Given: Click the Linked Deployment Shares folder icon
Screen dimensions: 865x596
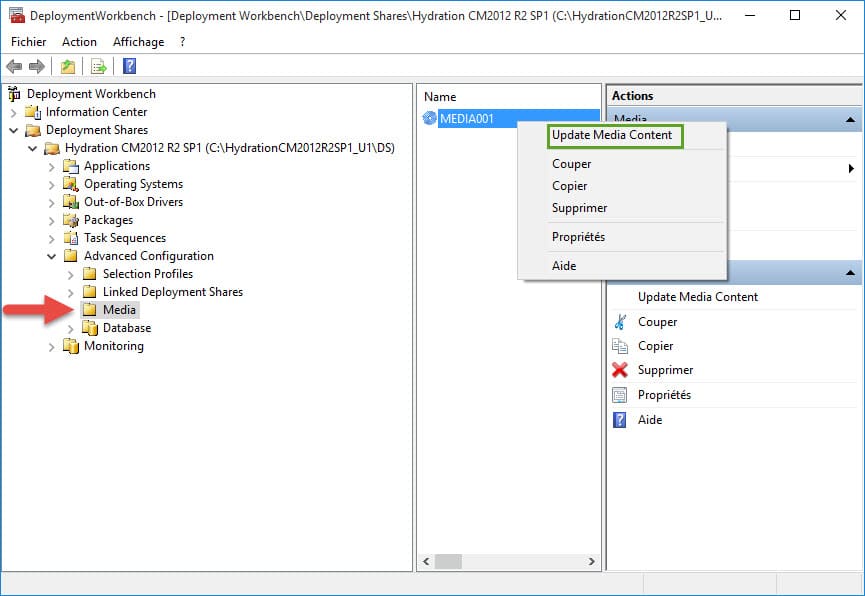Looking at the screenshot, I should point(90,292).
